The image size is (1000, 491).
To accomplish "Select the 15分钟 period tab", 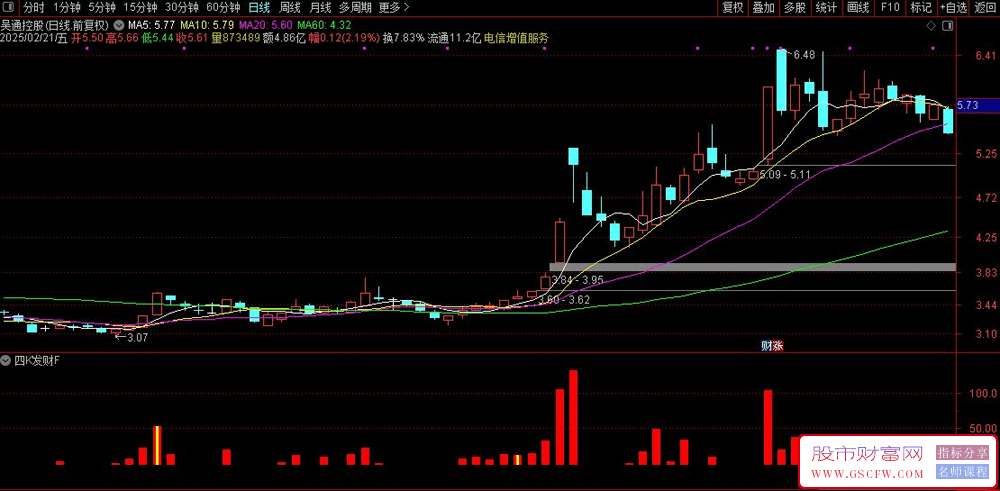I will pos(140,8).
